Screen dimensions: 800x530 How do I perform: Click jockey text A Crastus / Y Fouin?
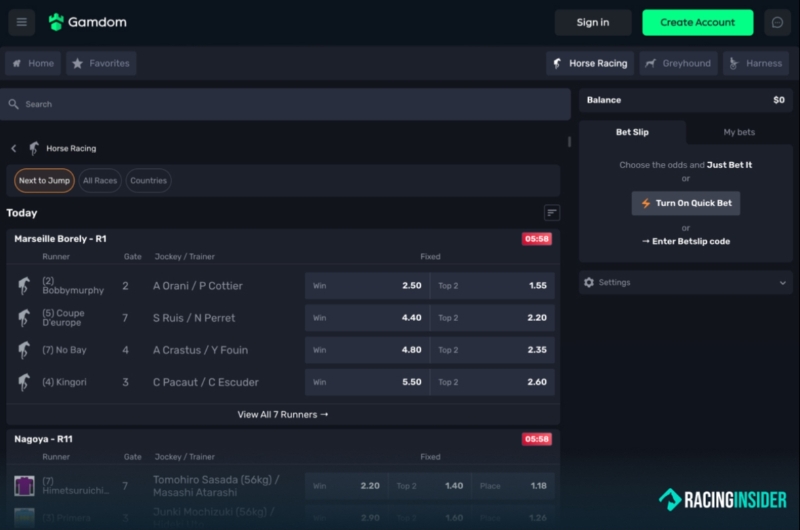pyautogui.click(x=201, y=350)
